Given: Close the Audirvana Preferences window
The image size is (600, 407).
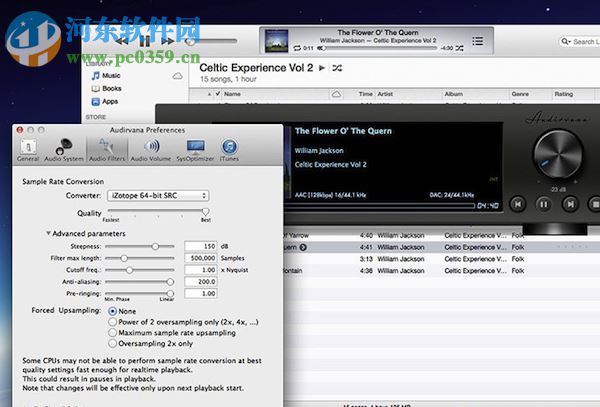Looking at the screenshot, I should point(20,130).
